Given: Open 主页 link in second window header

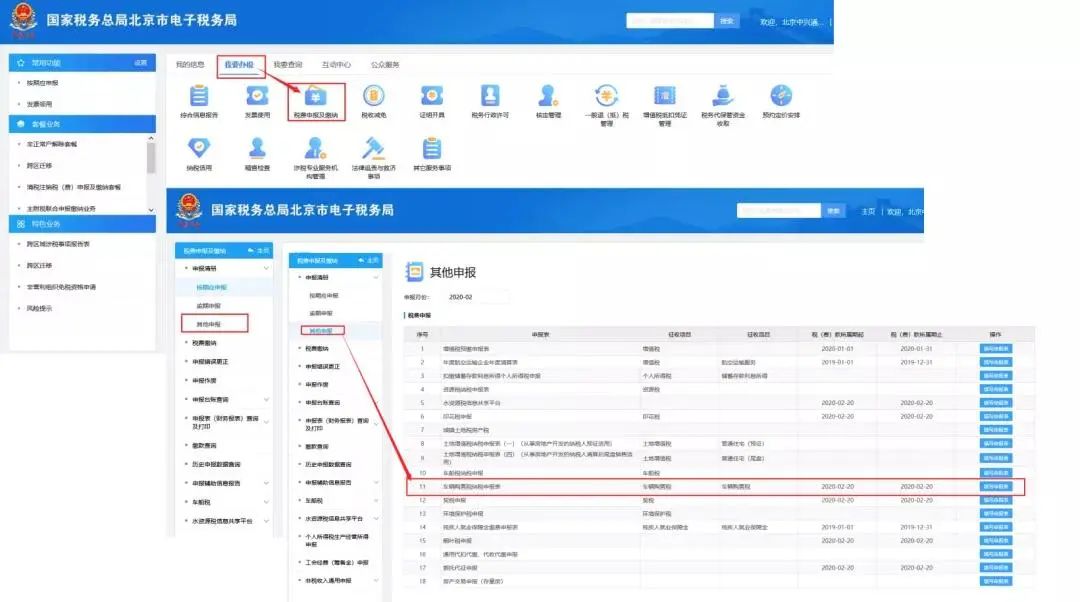Looking at the screenshot, I should 868,211.
